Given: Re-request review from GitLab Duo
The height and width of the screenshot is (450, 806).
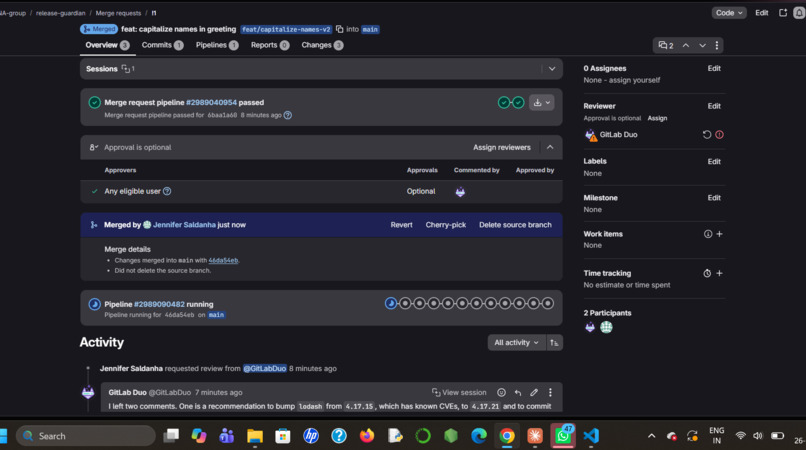Looking at the screenshot, I should (707, 135).
